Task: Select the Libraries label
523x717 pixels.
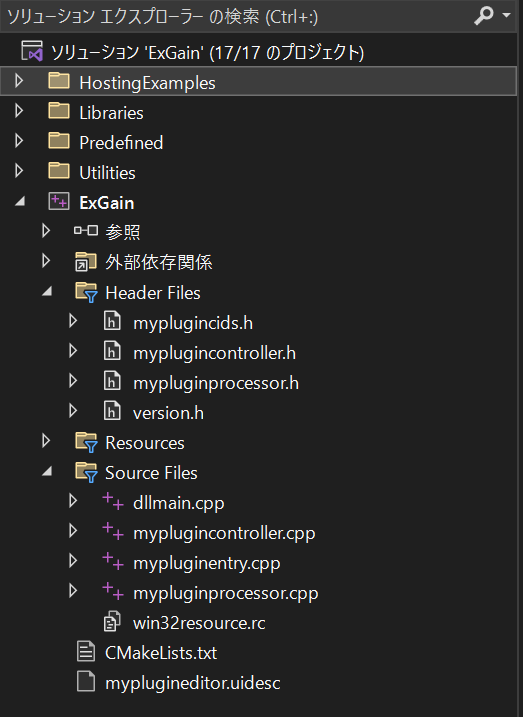Action: 111,113
